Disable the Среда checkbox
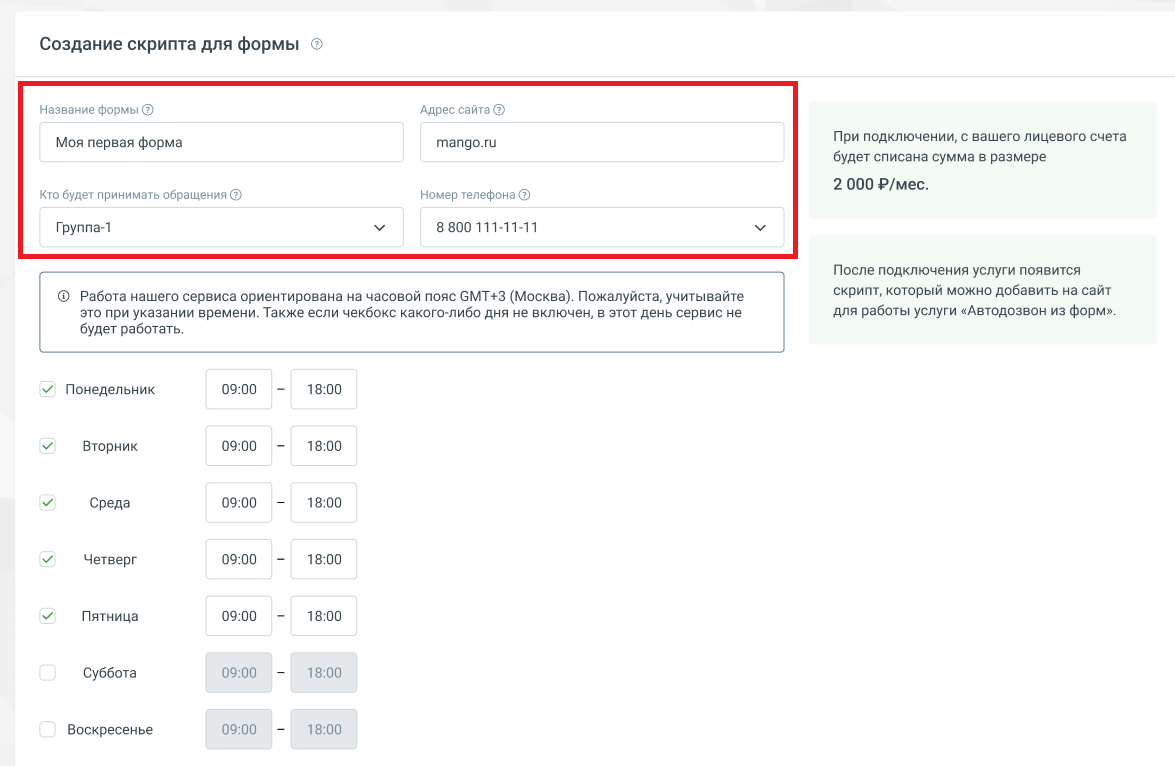The width and height of the screenshot is (1175, 766). [47, 503]
